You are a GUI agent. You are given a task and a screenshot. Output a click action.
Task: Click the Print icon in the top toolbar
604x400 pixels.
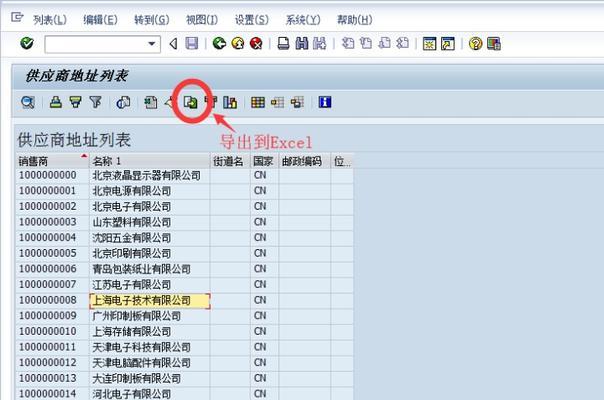tap(284, 43)
